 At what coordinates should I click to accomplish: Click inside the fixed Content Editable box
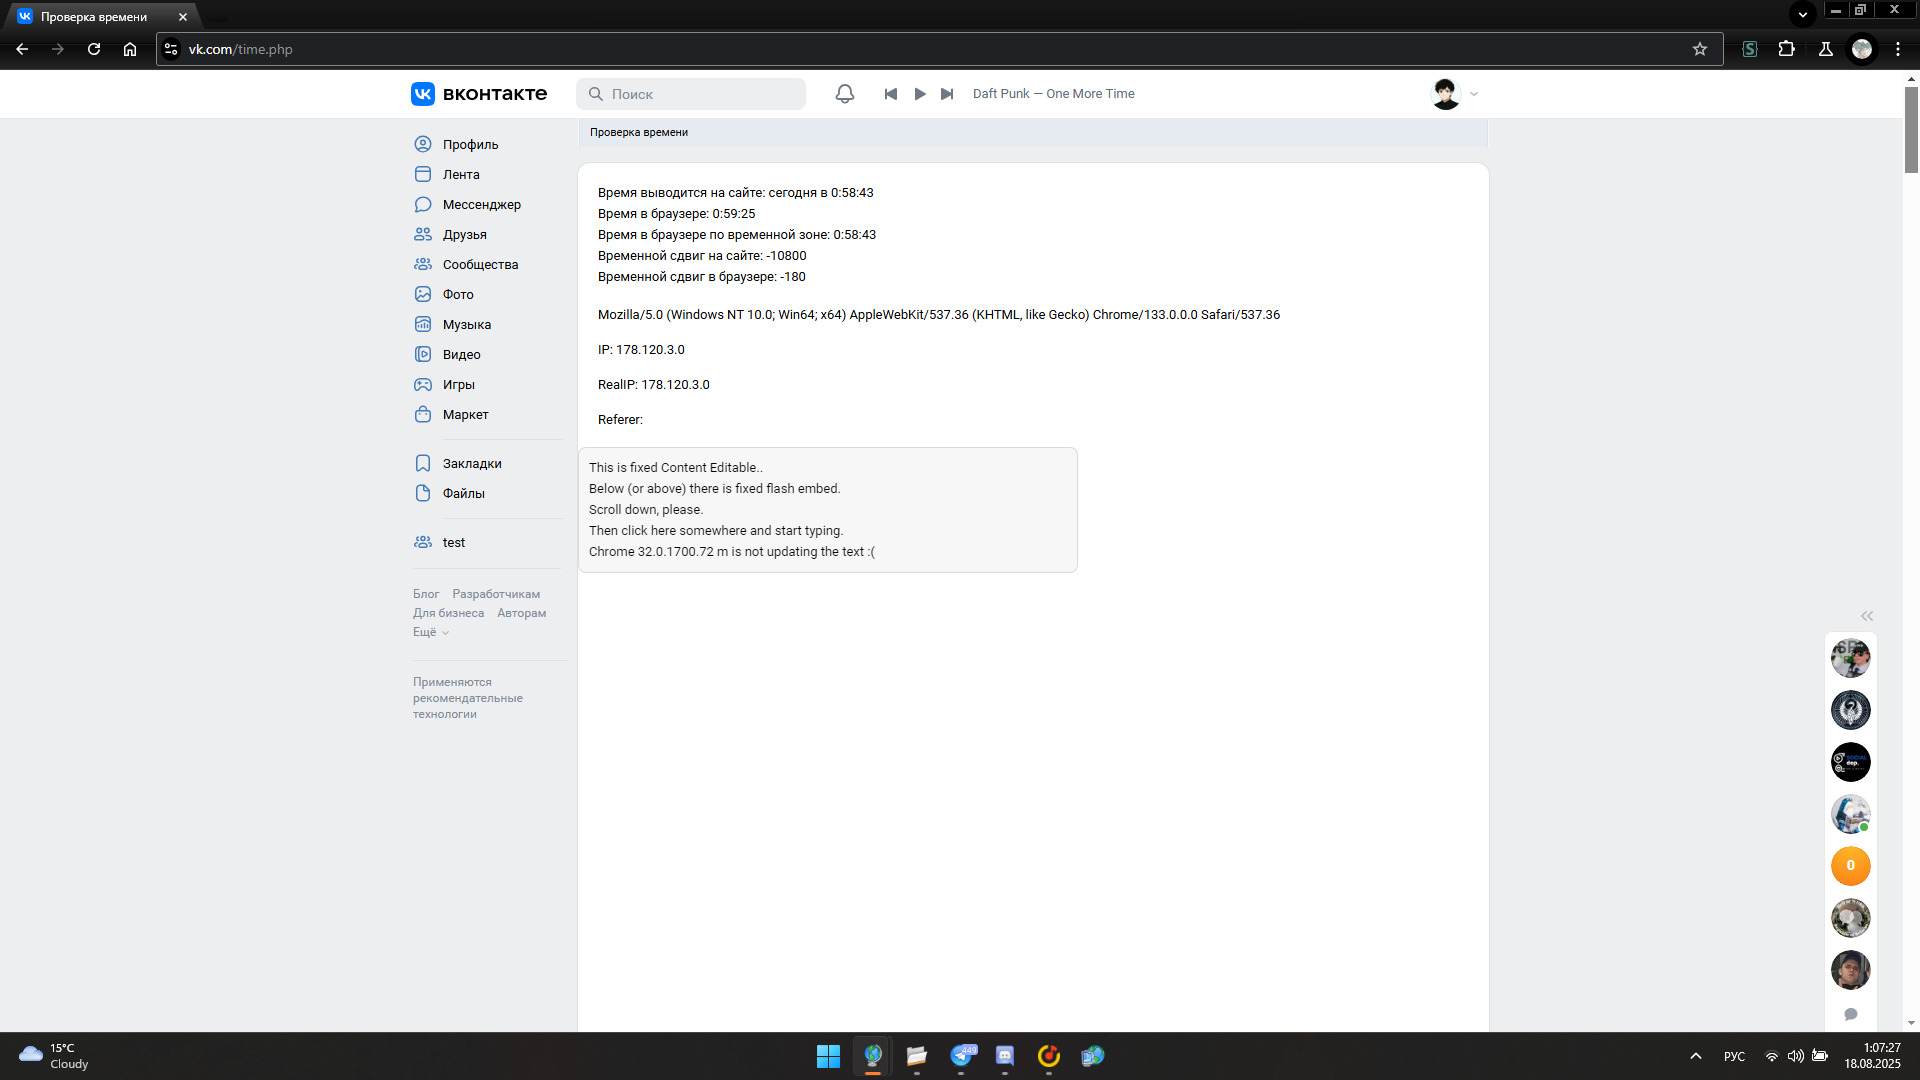coord(827,510)
